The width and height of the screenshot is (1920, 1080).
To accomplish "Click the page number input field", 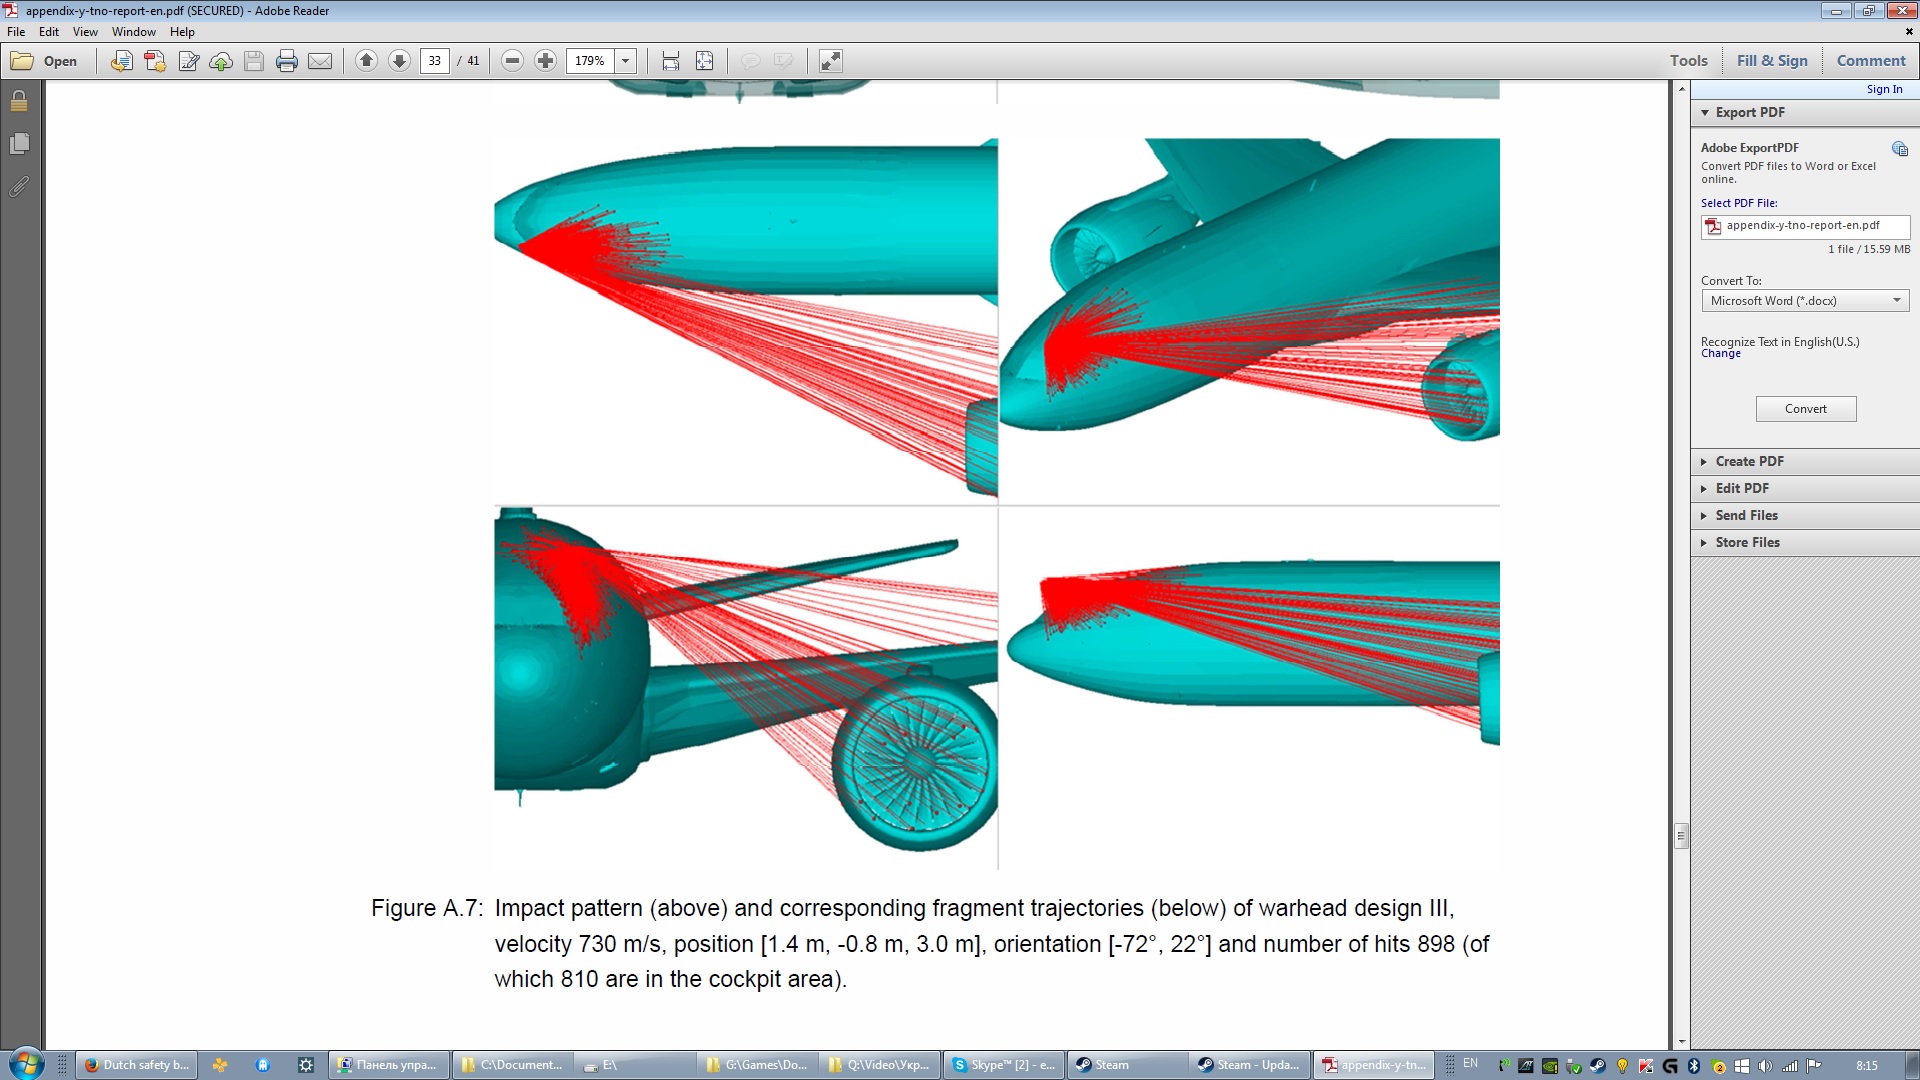I will pos(435,61).
